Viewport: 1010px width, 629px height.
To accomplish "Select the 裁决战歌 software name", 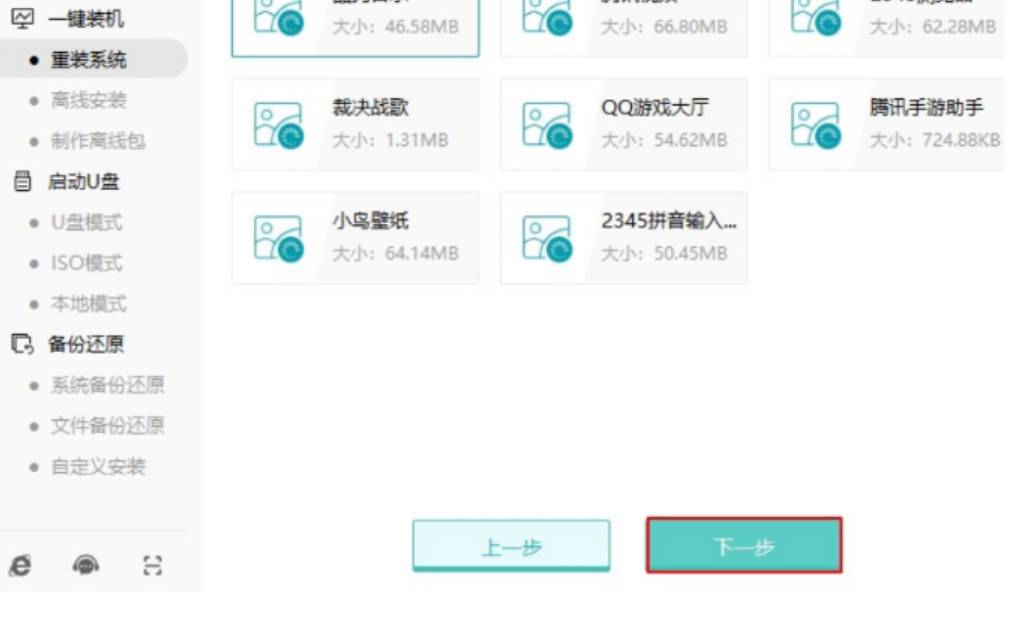I will 370,108.
